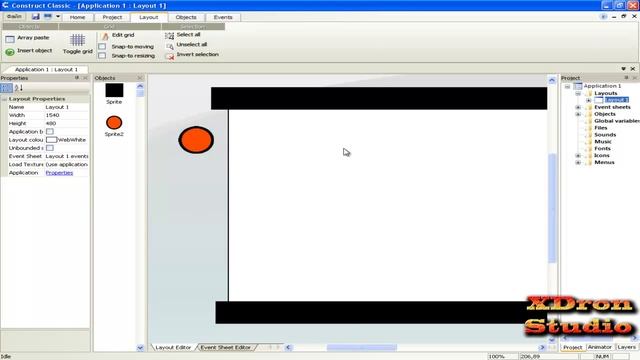Expand the Event sheets tree node
This screenshot has height=360, width=640.
578,107
